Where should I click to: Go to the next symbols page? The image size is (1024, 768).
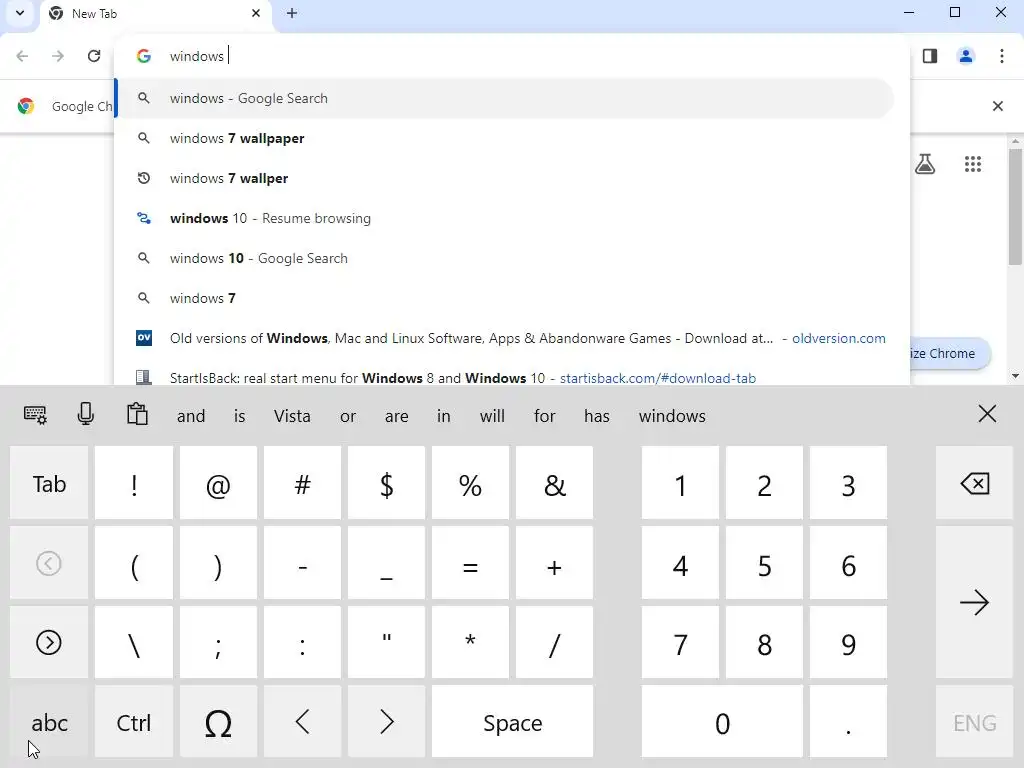pos(49,643)
